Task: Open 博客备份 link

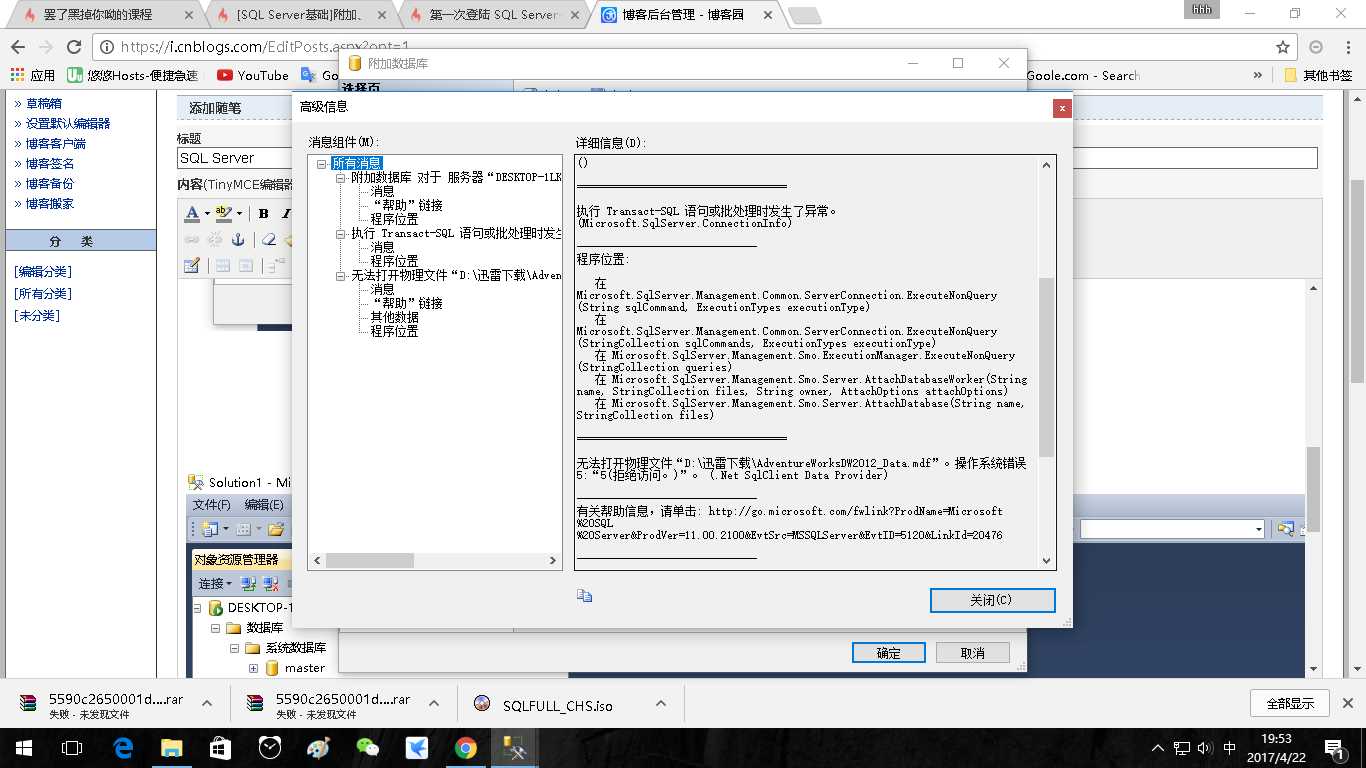Action: tap(50, 183)
